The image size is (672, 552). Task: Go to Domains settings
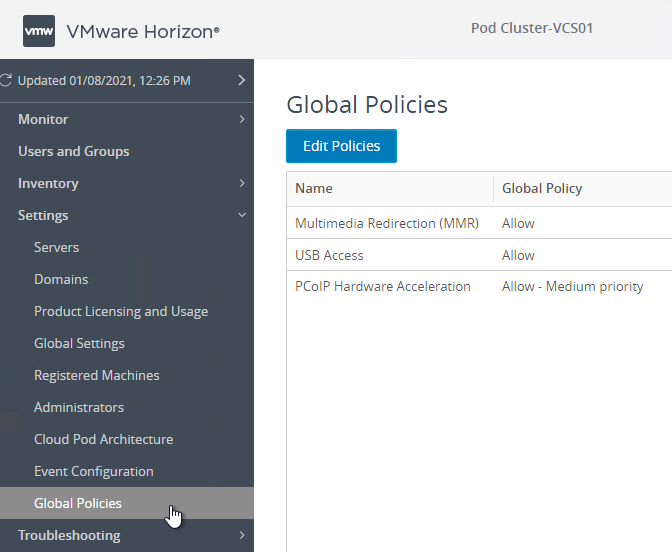(61, 279)
